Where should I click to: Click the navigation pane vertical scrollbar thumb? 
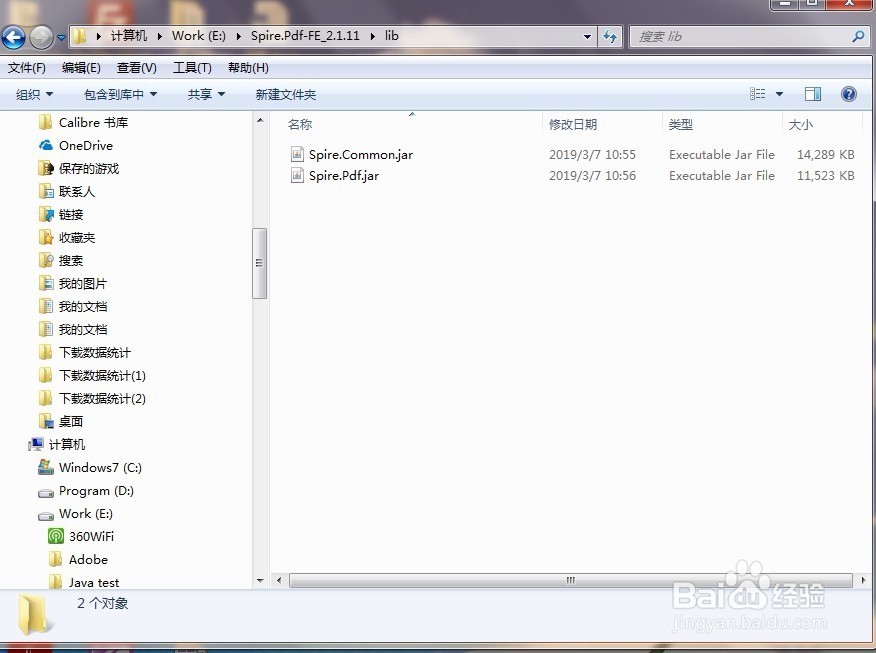tap(259, 263)
